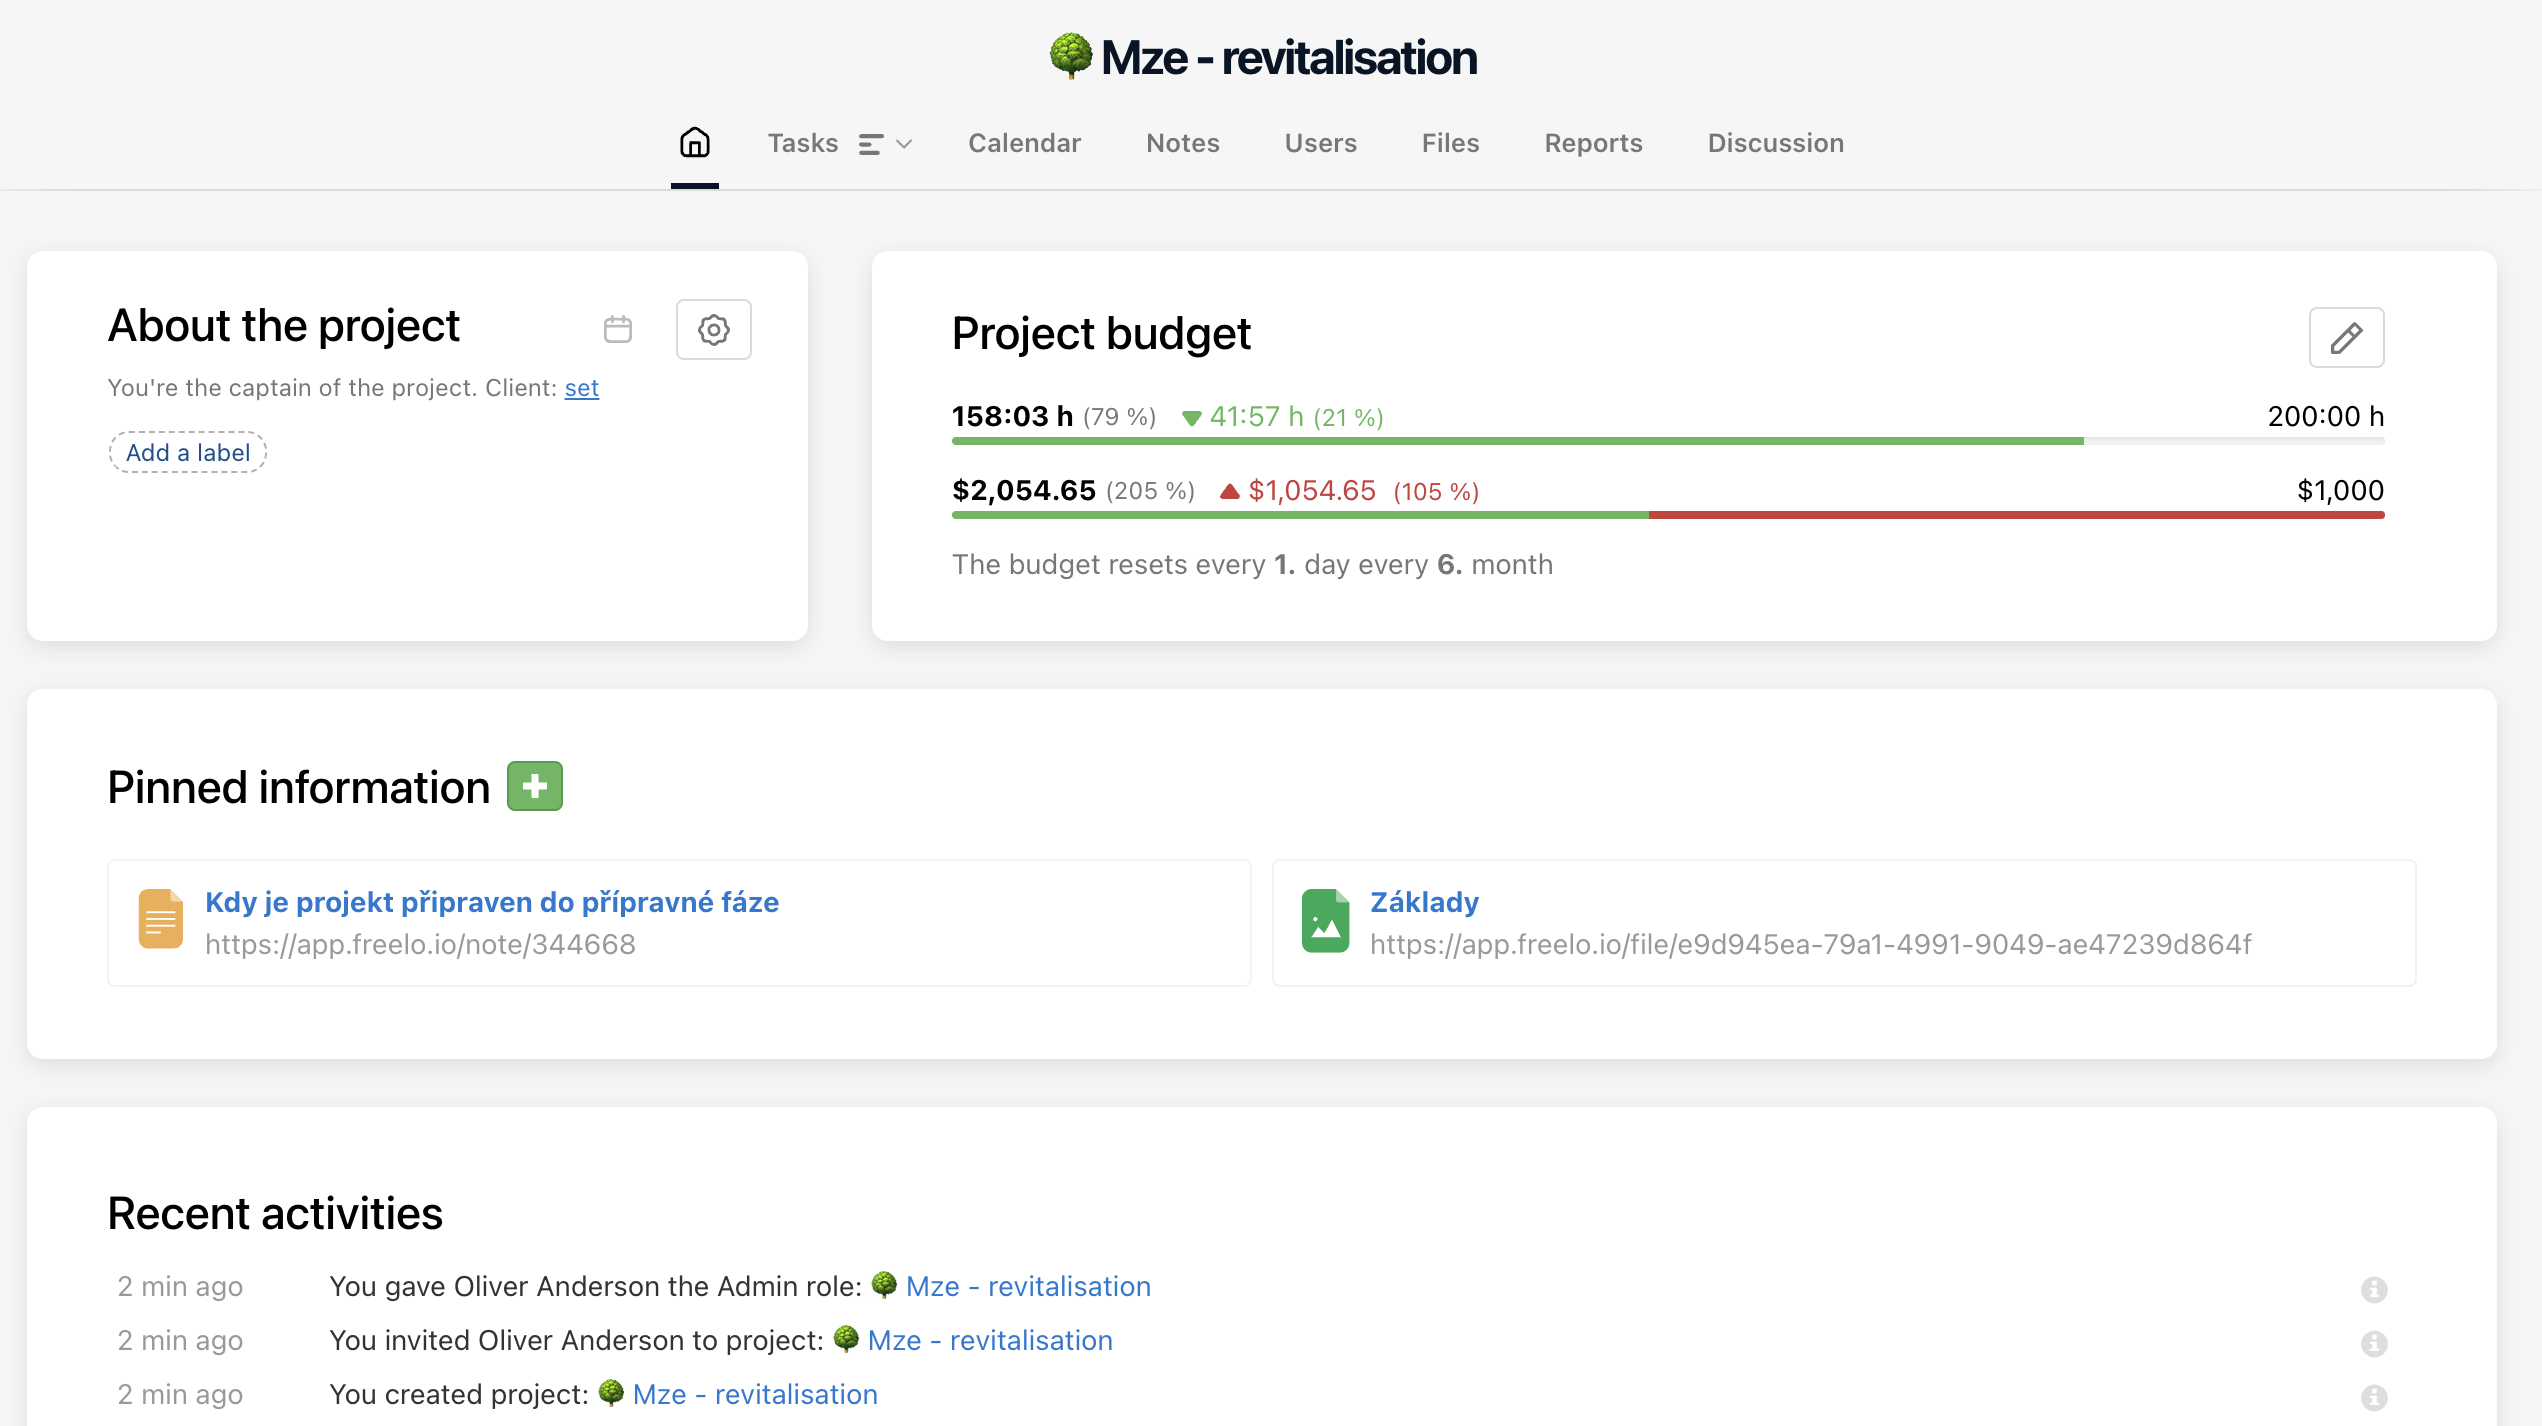The height and width of the screenshot is (1426, 2542).
Task: Click '2 min ago' beside created project activity
Action: click(180, 1394)
